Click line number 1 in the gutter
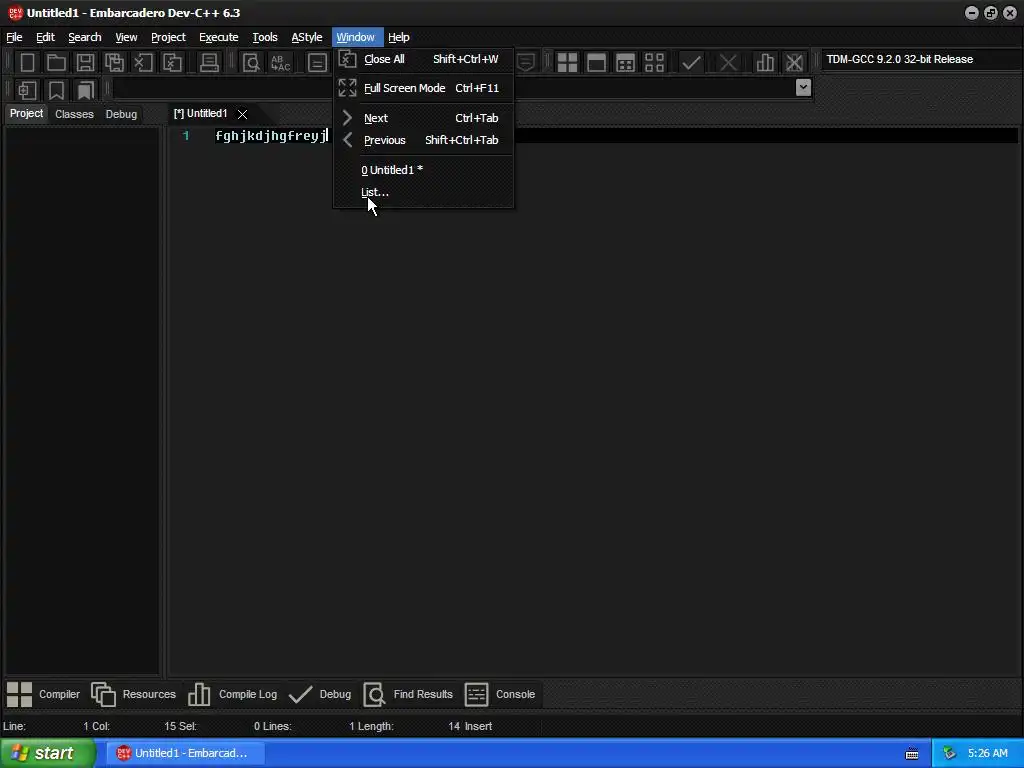The height and width of the screenshot is (768, 1024). [x=186, y=136]
